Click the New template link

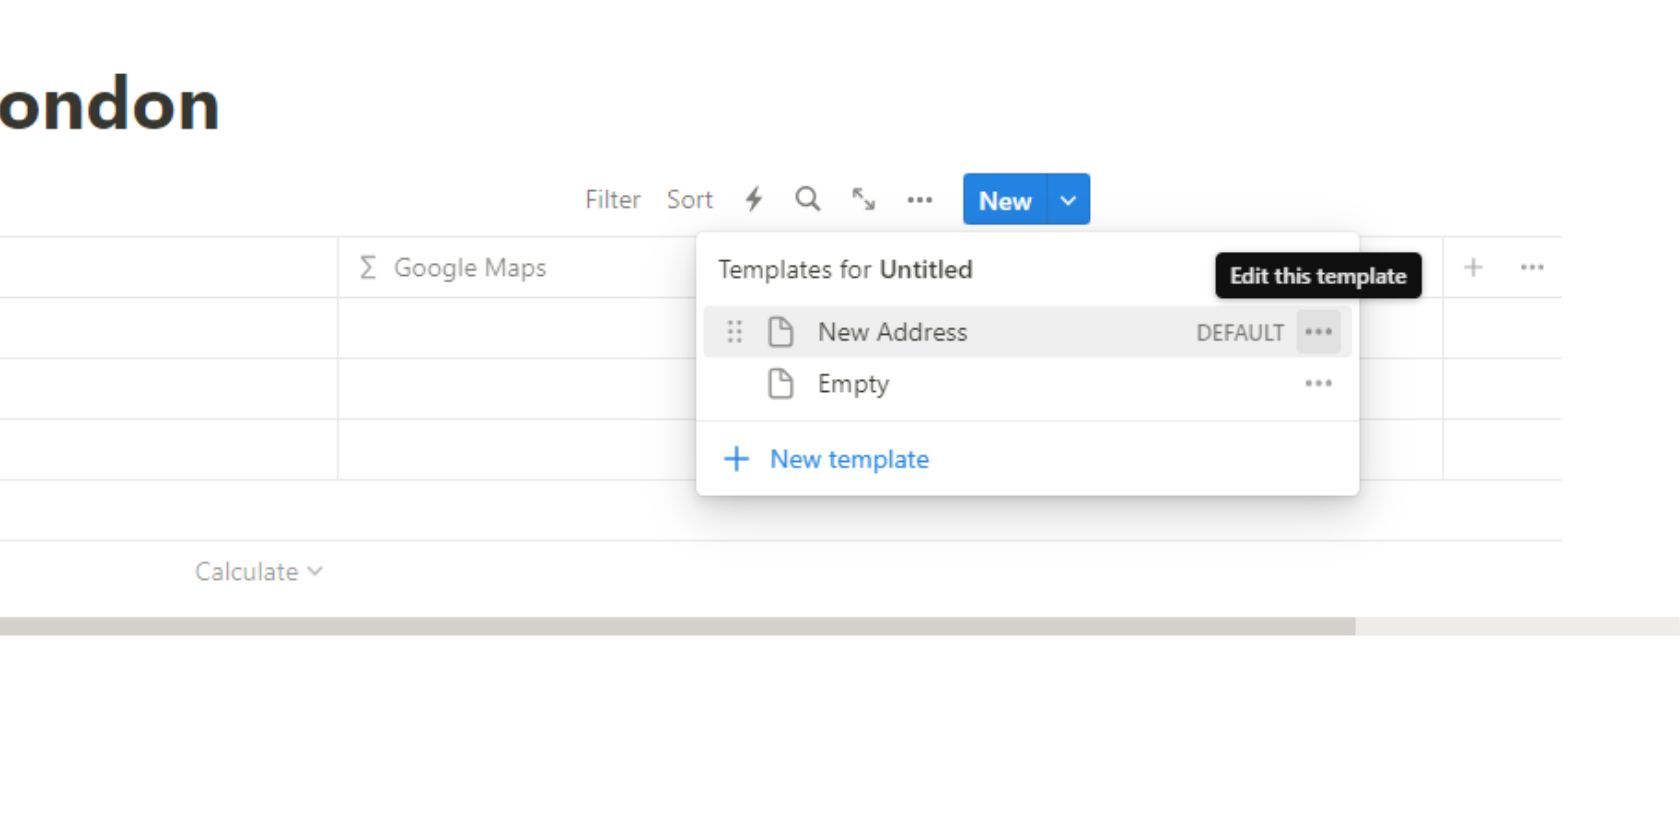point(848,459)
